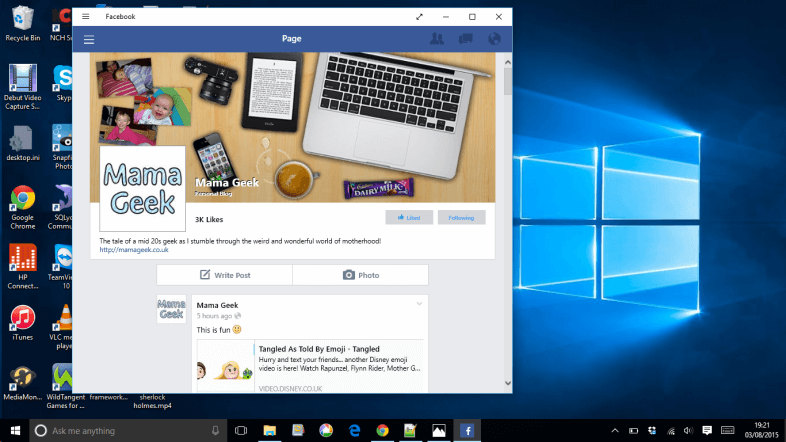Toggle fullscreen with the expand arrows icon
This screenshot has height=442, width=786.
(419, 17)
